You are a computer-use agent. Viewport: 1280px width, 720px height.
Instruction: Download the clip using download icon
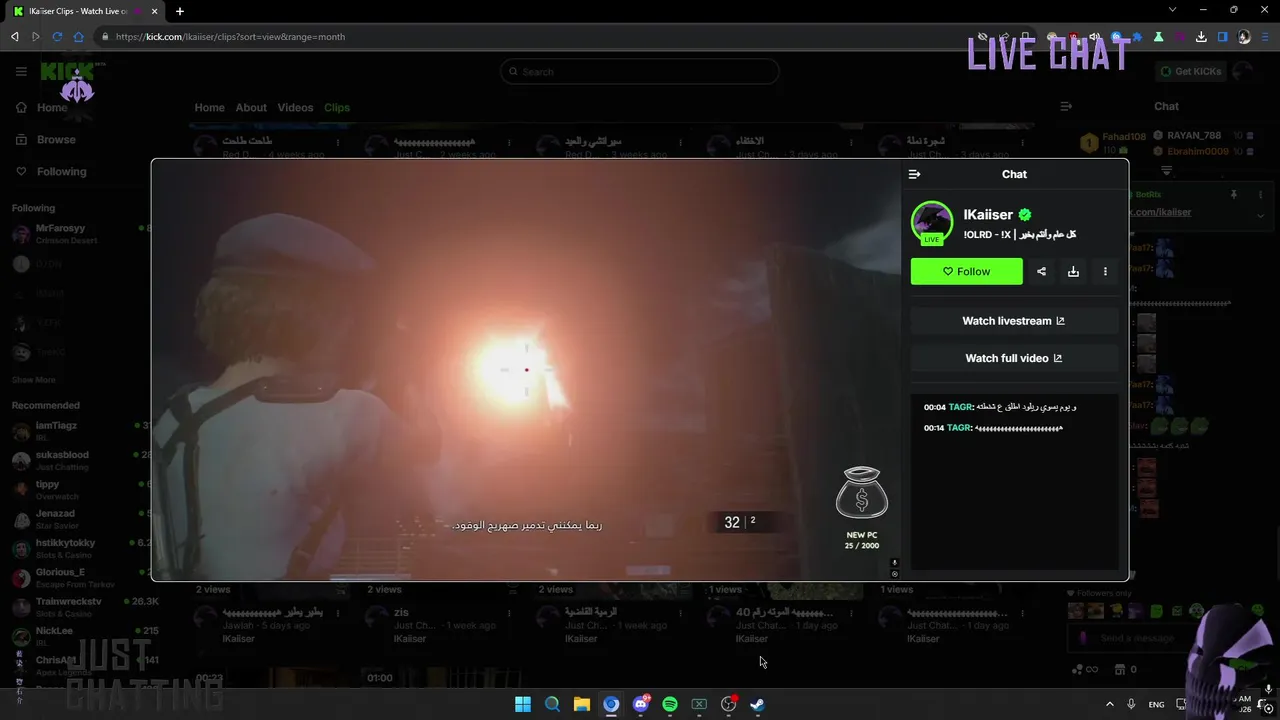pos(1073,271)
